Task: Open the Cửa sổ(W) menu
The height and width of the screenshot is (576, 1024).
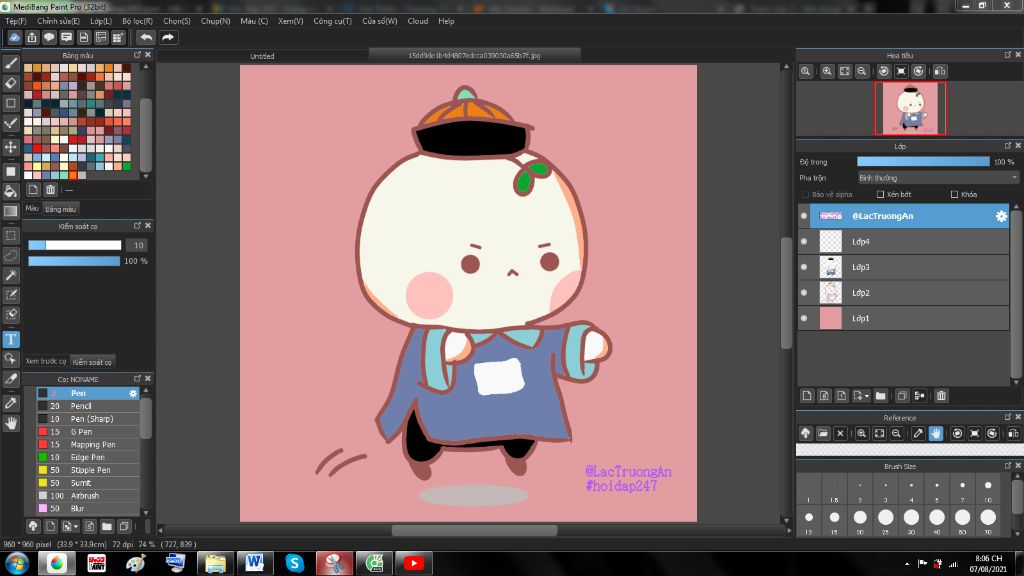Action: pyautogui.click(x=379, y=21)
